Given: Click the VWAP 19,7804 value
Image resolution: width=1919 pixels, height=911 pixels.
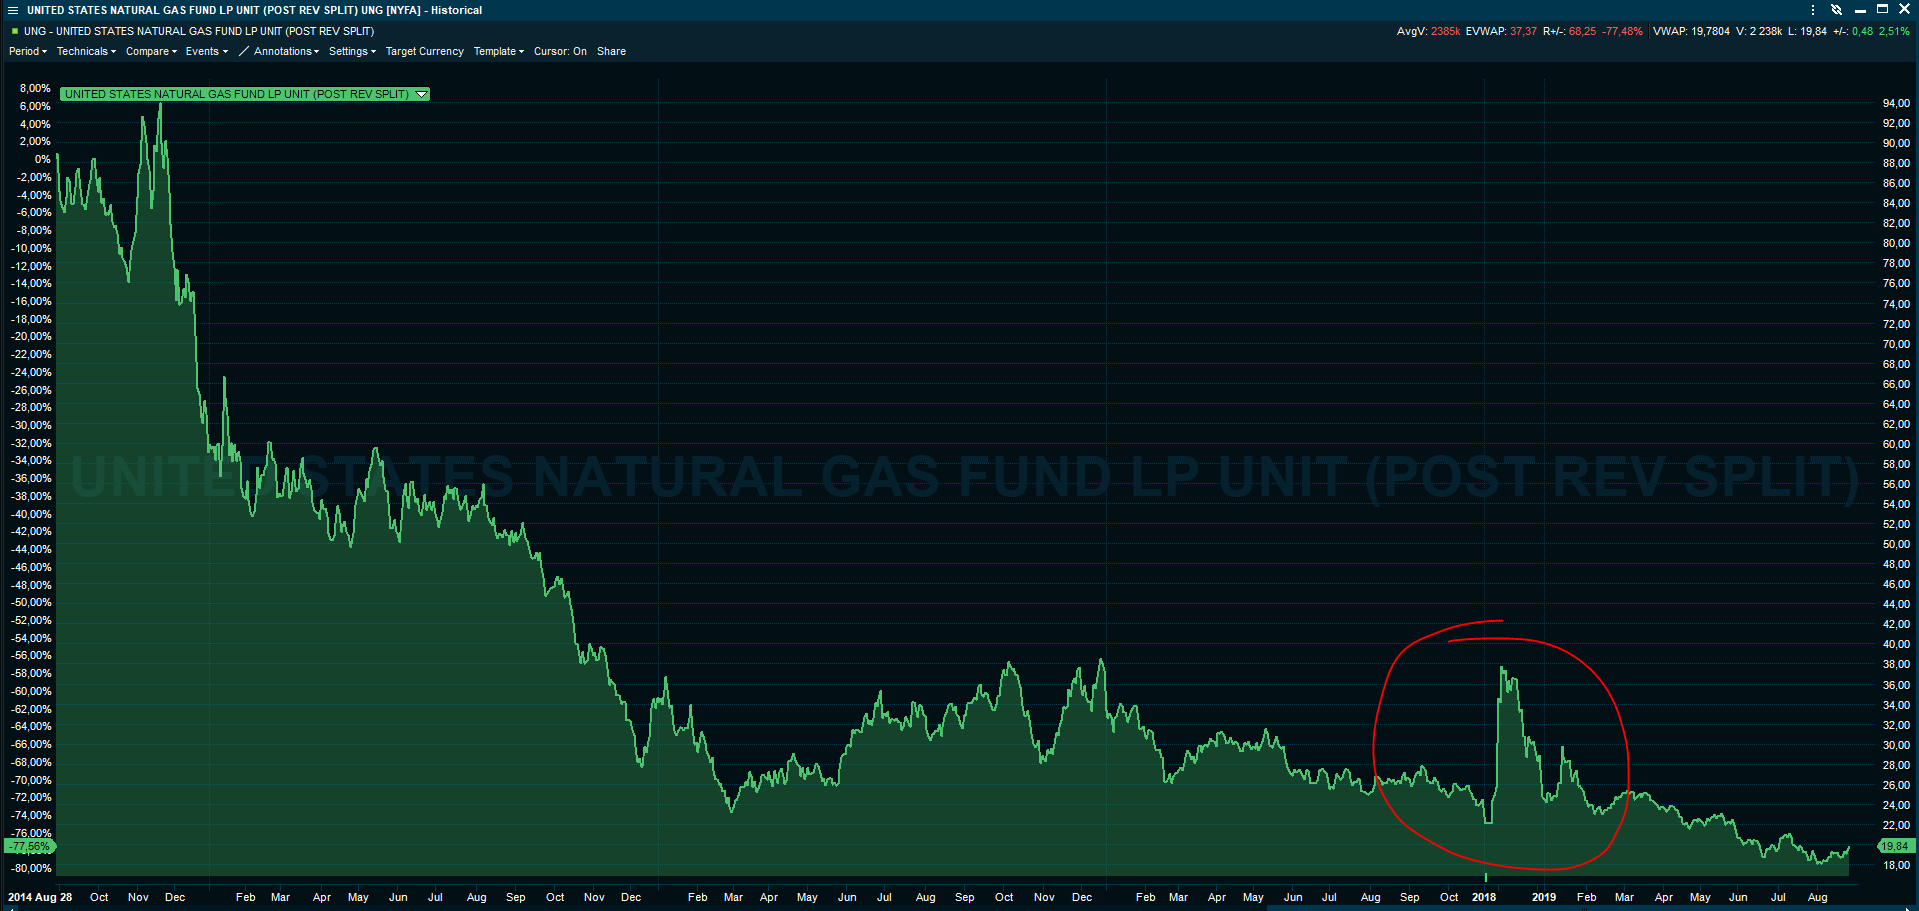Looking at the screenshot, I should click(1691, 31).
